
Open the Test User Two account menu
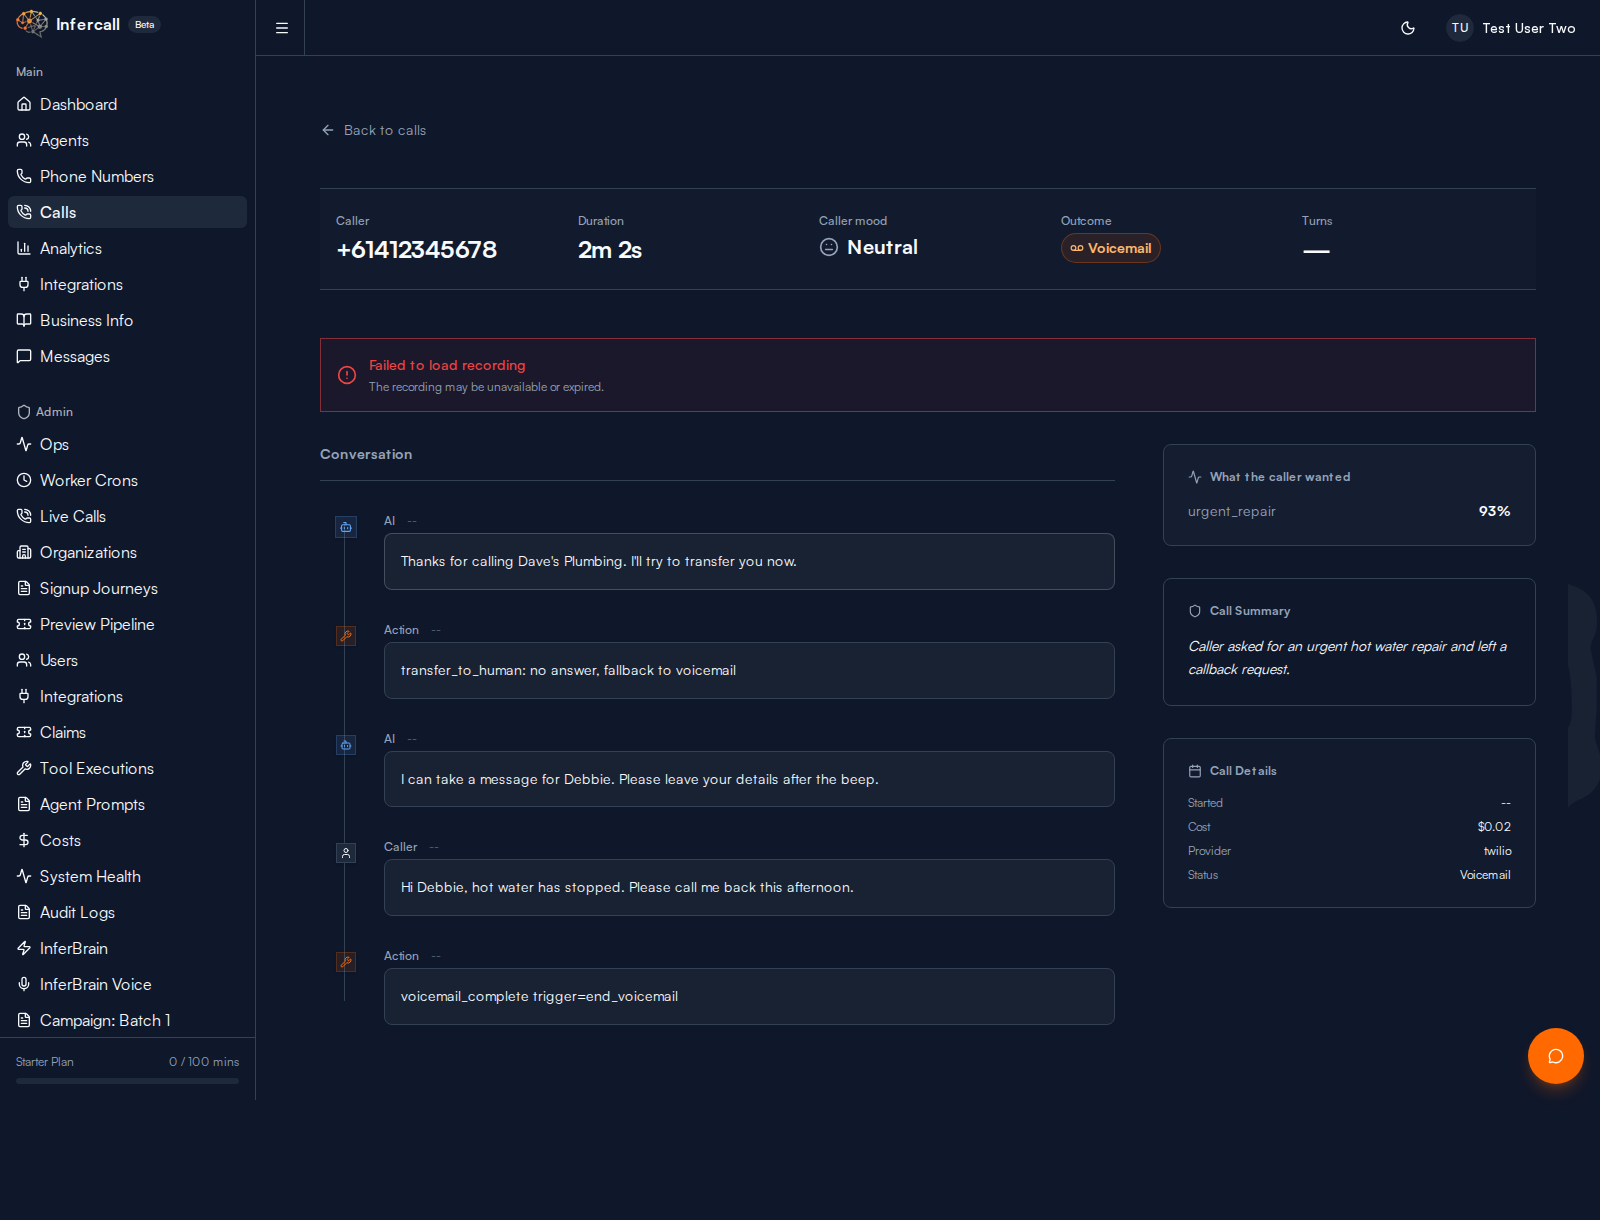click(1528, 28)
